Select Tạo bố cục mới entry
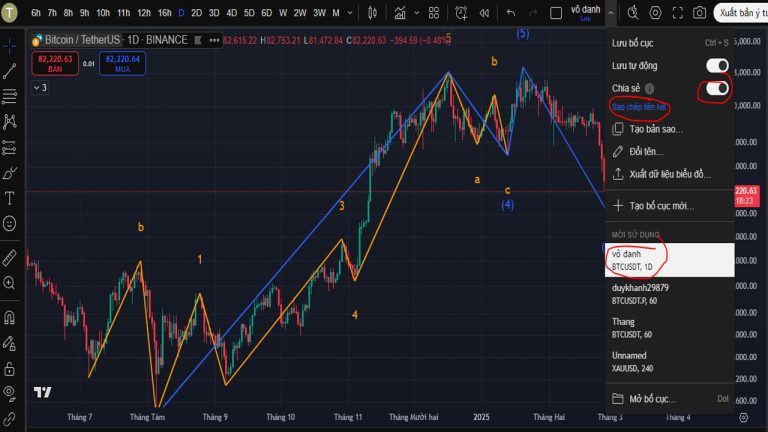The image size is (768, 432). pyautogui.click(x=670, y=206)
